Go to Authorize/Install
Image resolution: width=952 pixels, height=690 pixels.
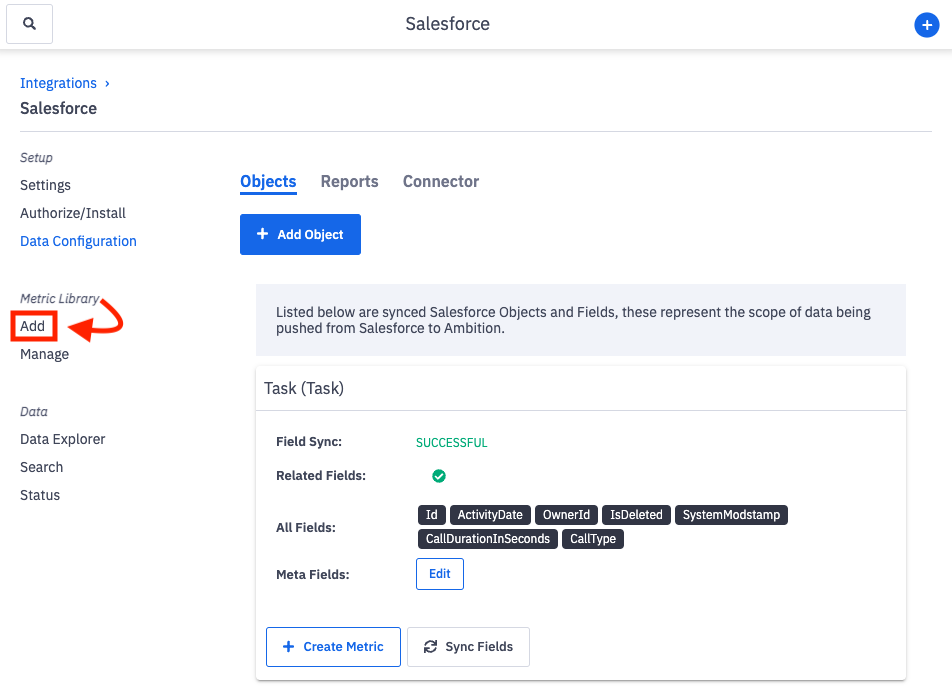[72, 213]
